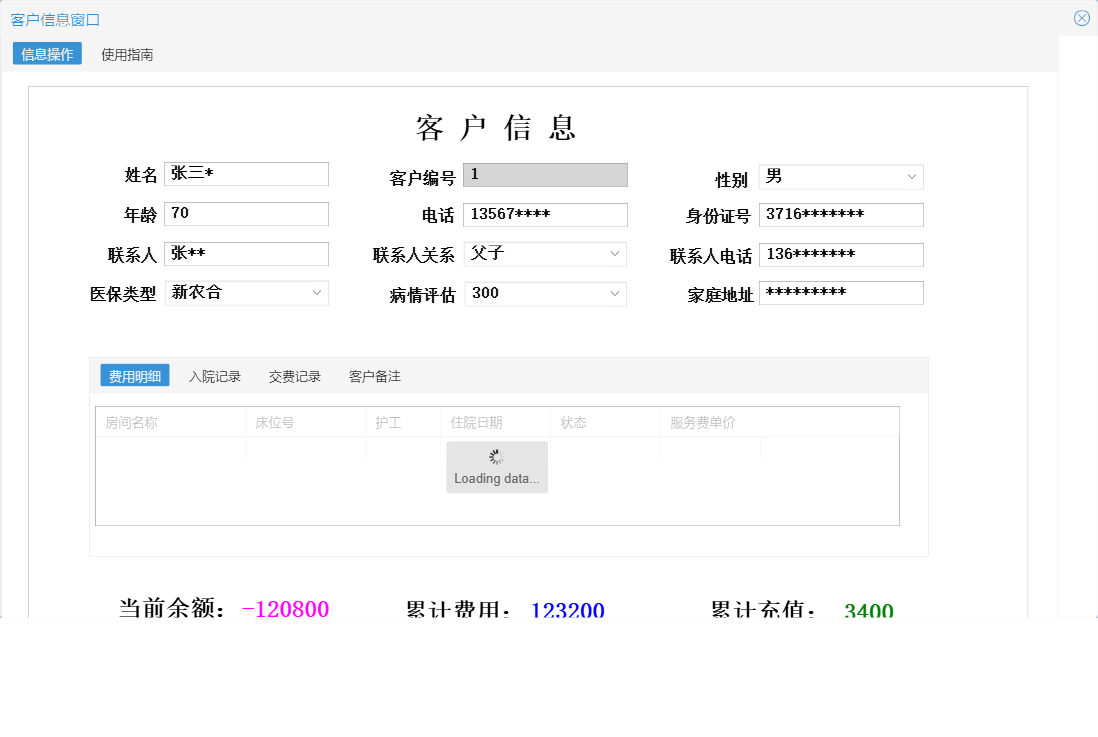The image size is (1098, 737).
Task: Click the 家庭地址 input field
Action: tap(841, 292)
